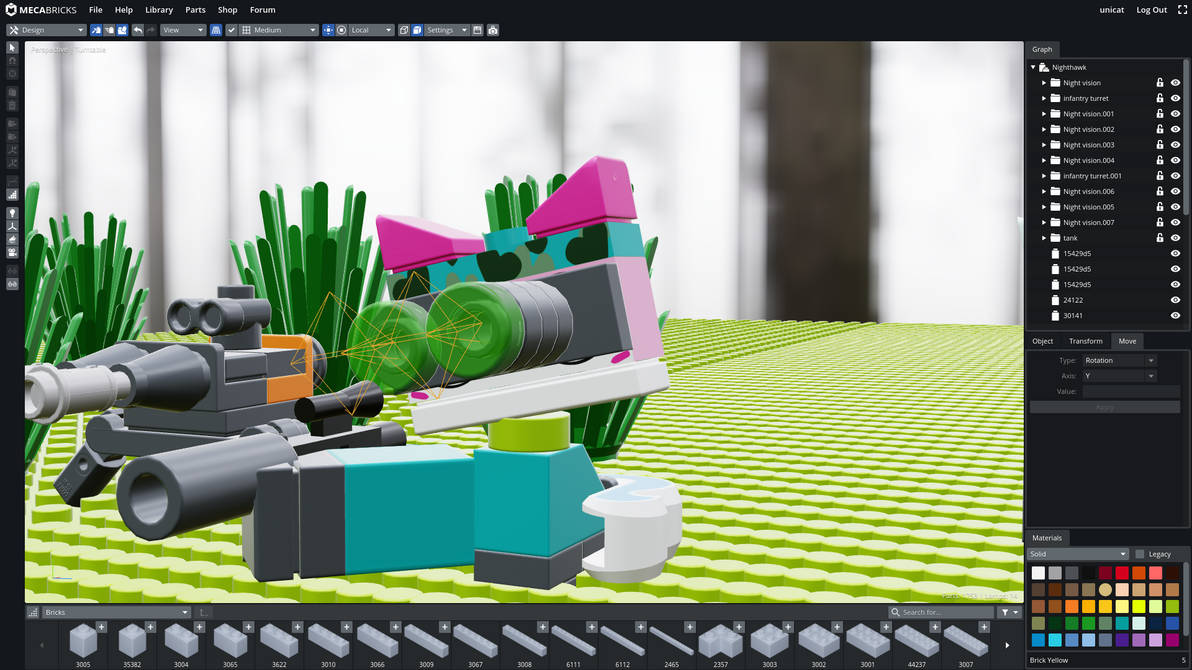1192x670 pixels.
Task: Open the Library menu
Action: point(159,10)
